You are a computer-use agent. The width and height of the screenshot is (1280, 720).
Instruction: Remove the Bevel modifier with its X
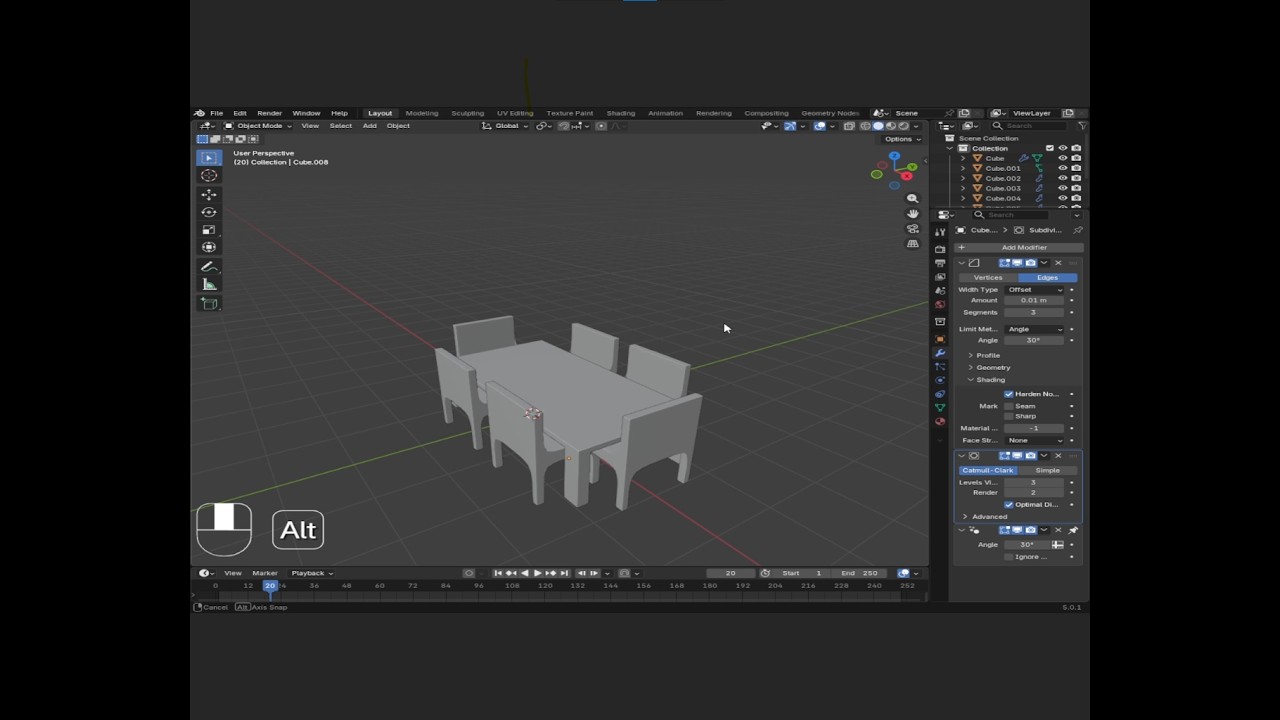coord(1058,263)
